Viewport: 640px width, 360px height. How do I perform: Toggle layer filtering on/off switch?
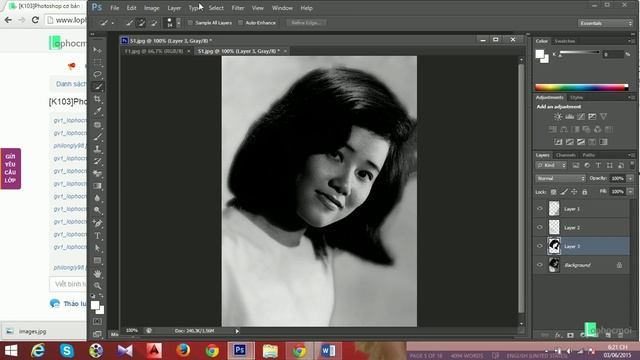coord(632,165)
